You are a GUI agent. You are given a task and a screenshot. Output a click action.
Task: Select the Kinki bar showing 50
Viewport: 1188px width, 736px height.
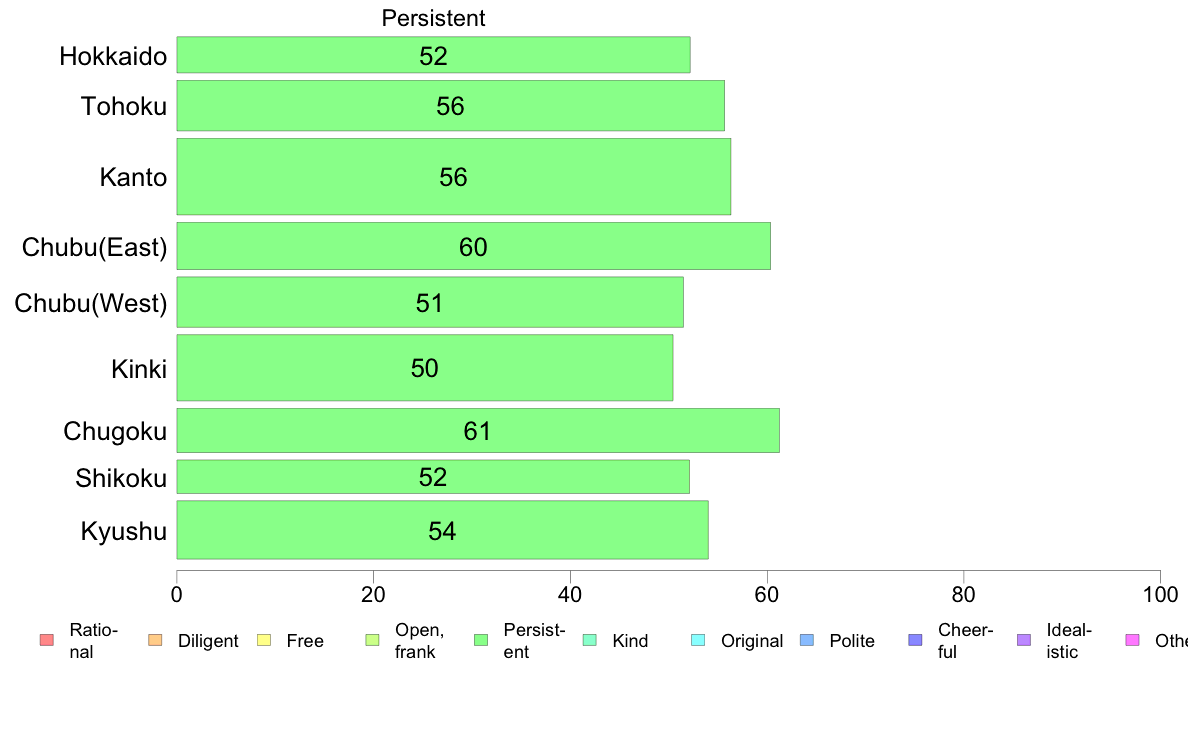tap(425, 368)
